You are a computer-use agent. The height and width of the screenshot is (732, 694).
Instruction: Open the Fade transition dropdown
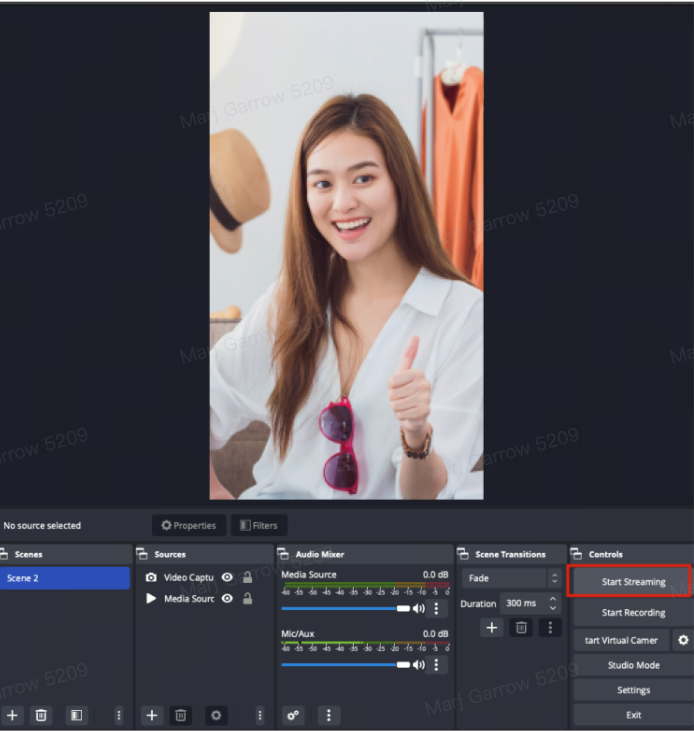514,578
